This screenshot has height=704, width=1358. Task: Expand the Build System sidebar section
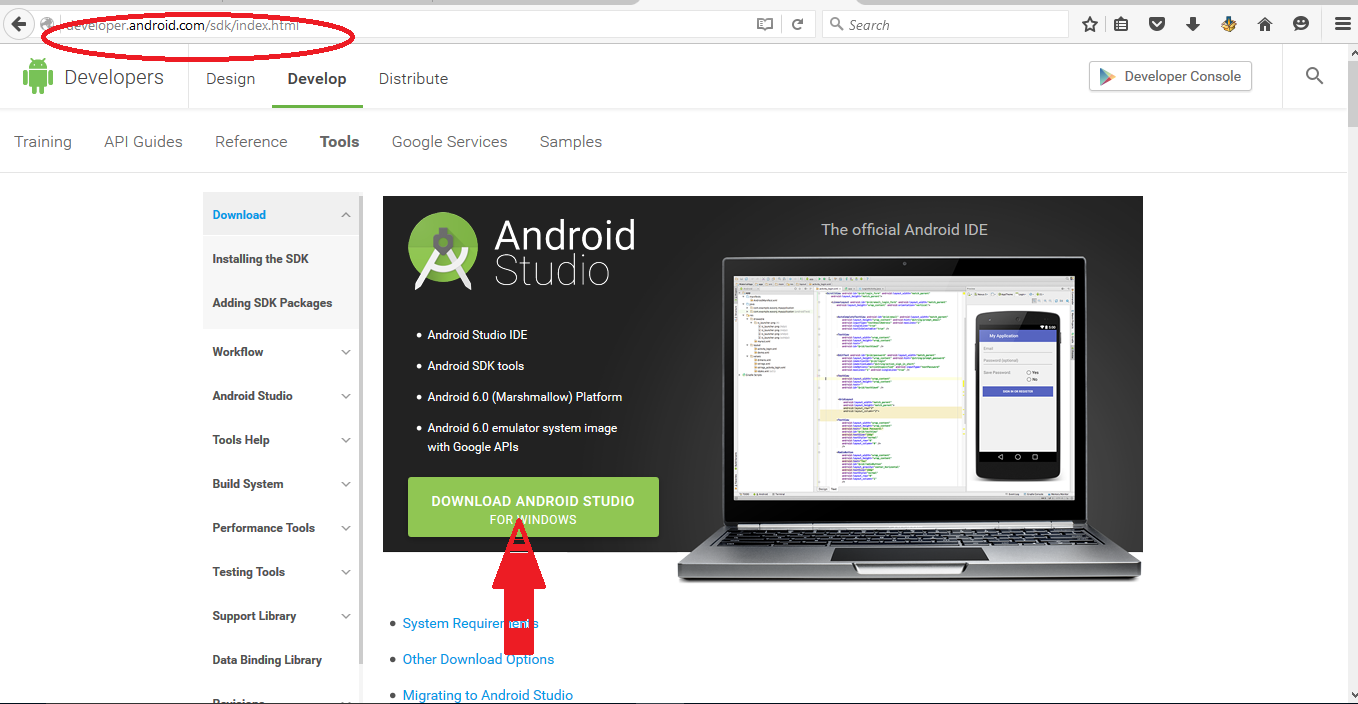pos(346,484)
